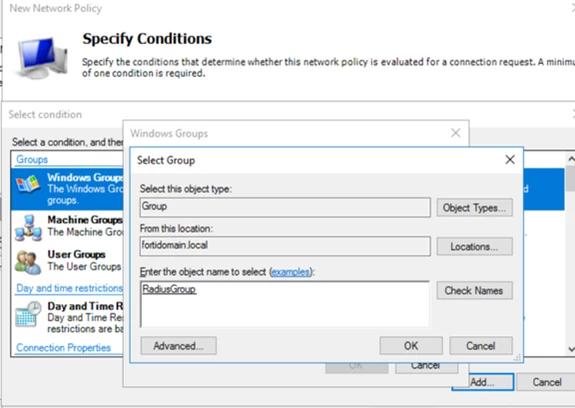Confirm Select Group with OK
Viewport: 575px width, 408px height.
coord(411,346)
